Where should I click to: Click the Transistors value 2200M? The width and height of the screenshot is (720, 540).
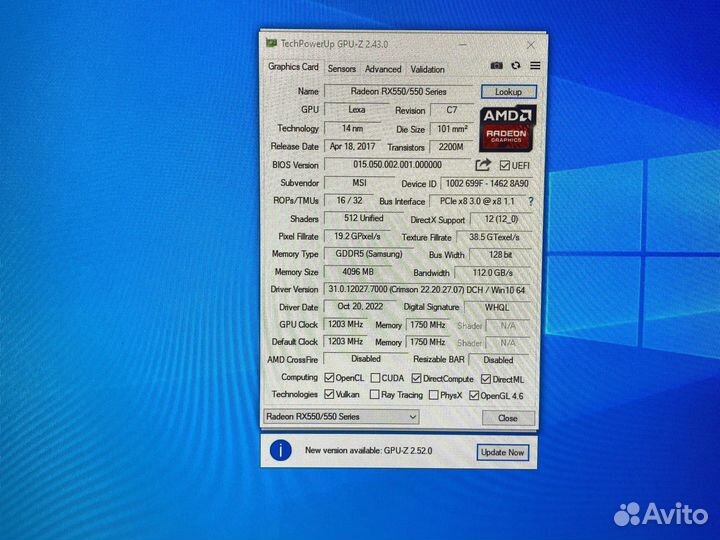(x=450, y=147)
